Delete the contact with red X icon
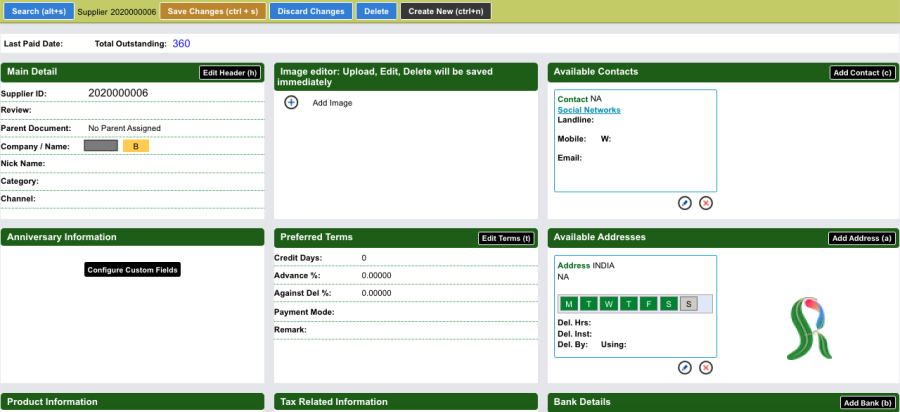This screenshot has width=900, height=412. click(x=706, y=203)
